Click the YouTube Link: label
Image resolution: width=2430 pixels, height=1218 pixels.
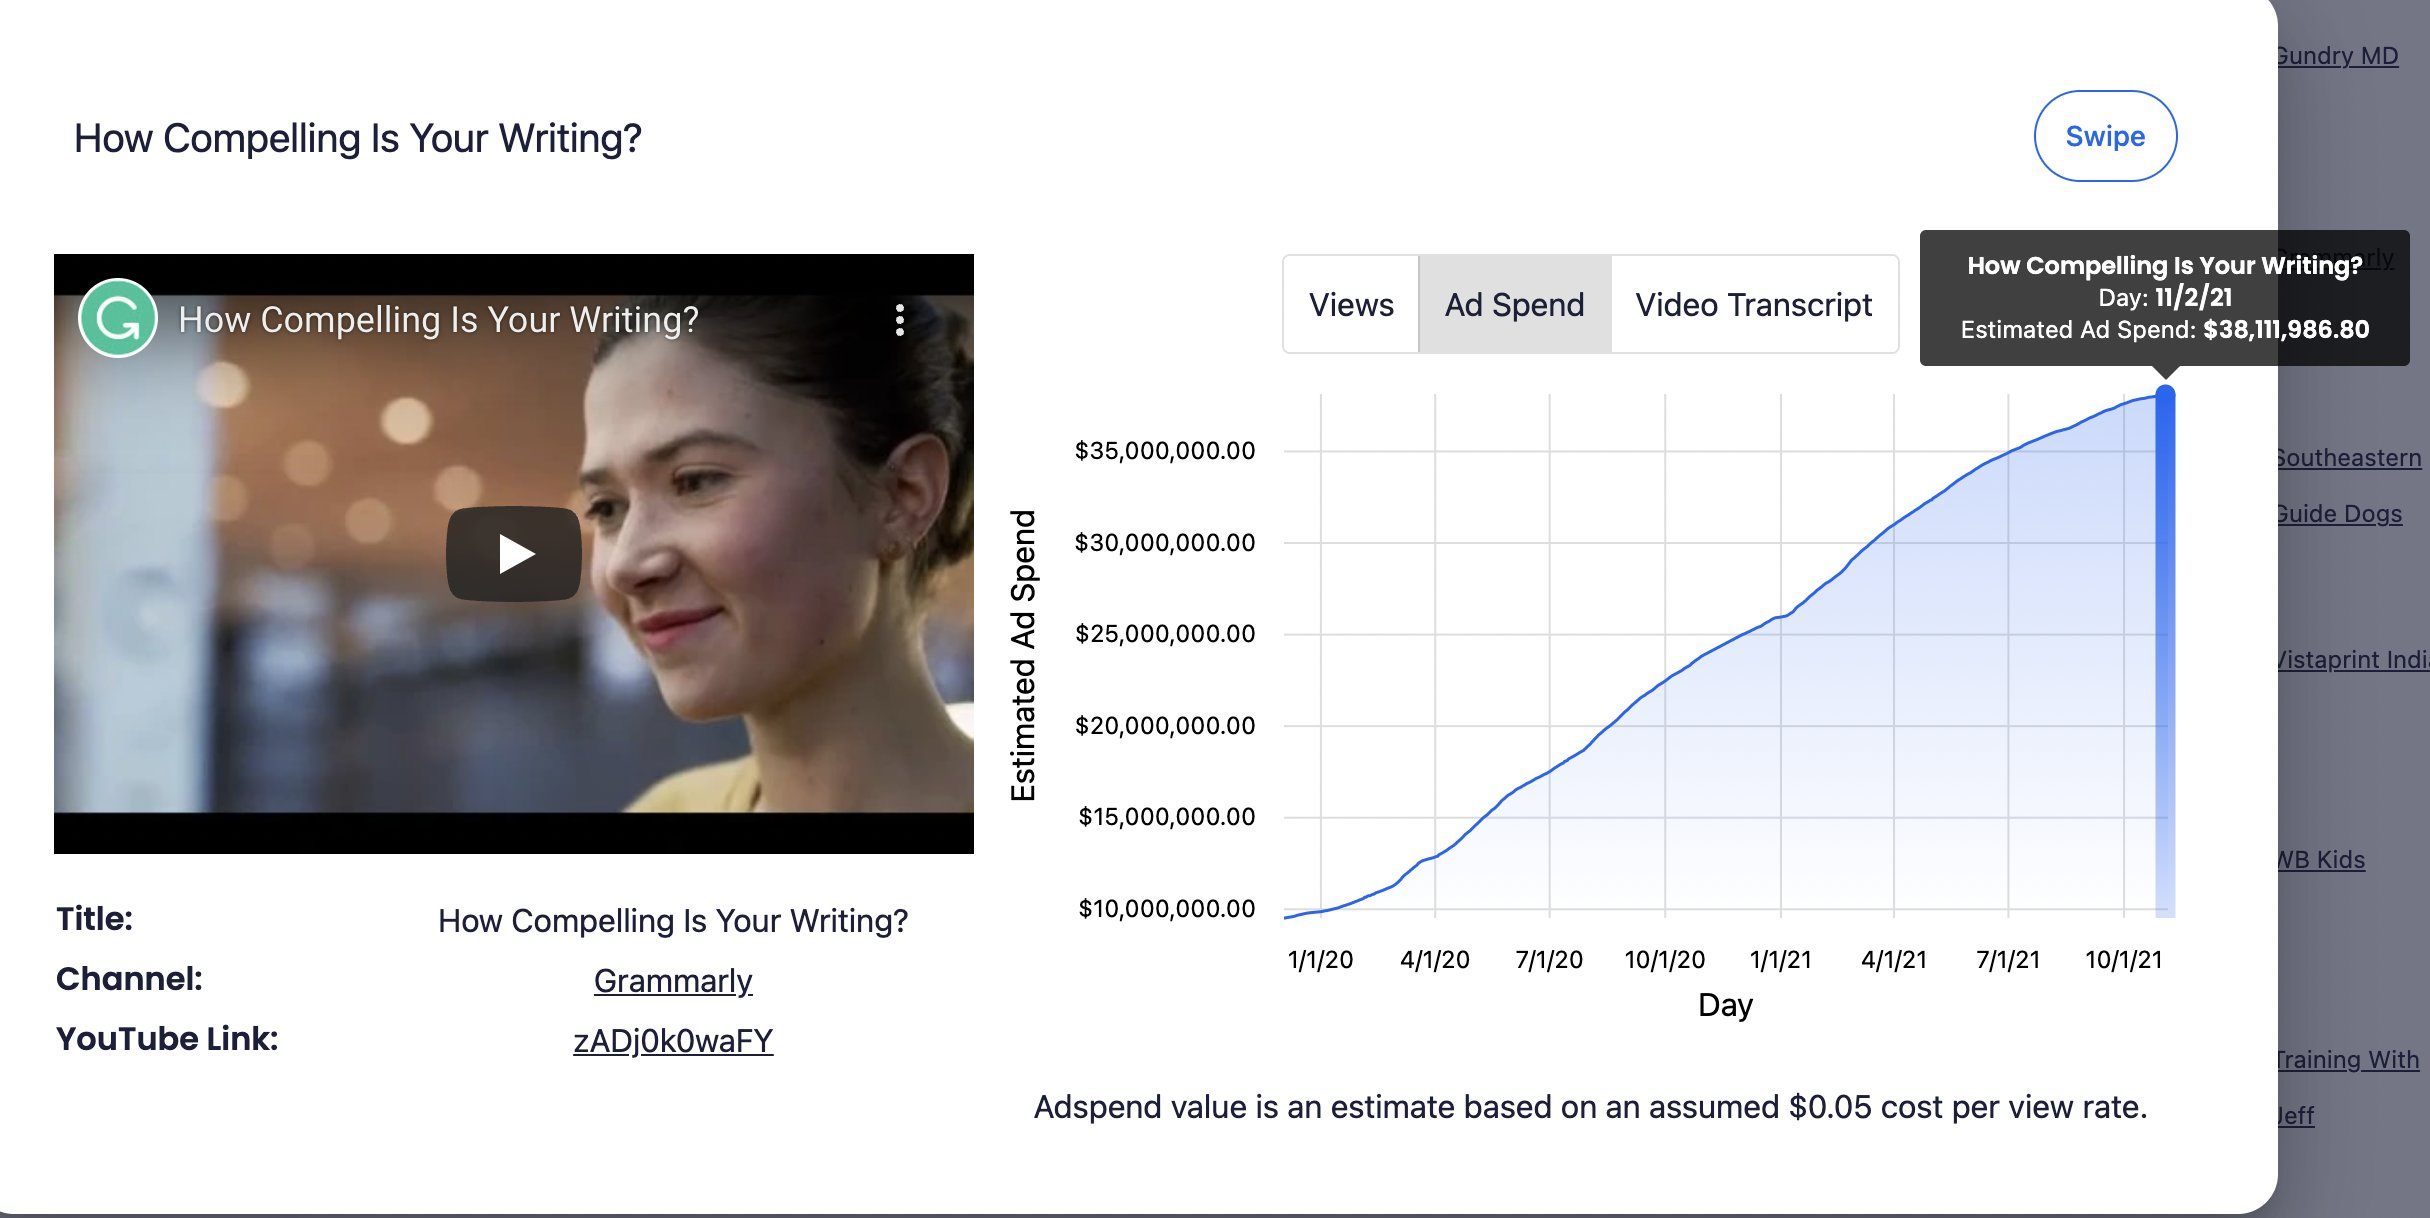coord(167,1039)
